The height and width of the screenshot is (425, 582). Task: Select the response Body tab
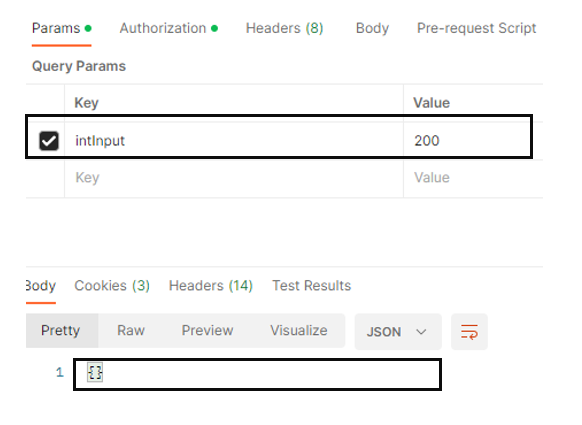[41, 285]
